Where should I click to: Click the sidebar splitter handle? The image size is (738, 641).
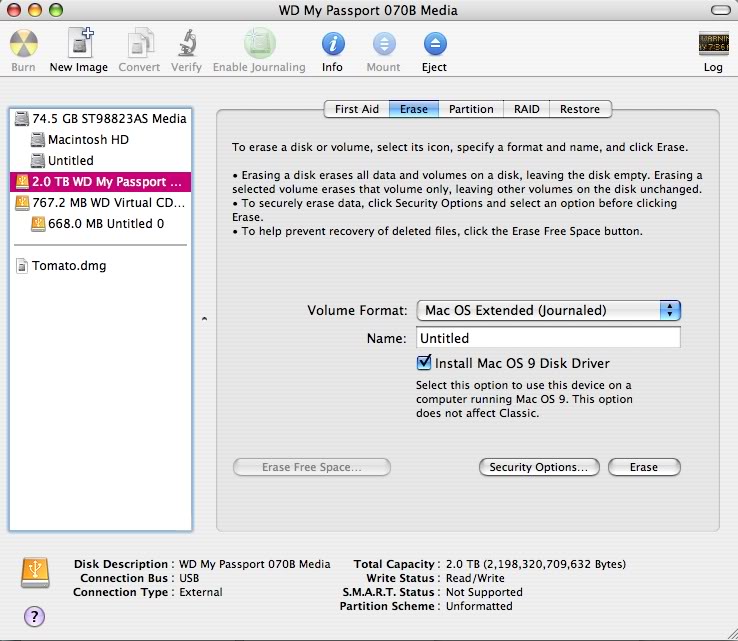pyautogui.click(x=204, y=319)
